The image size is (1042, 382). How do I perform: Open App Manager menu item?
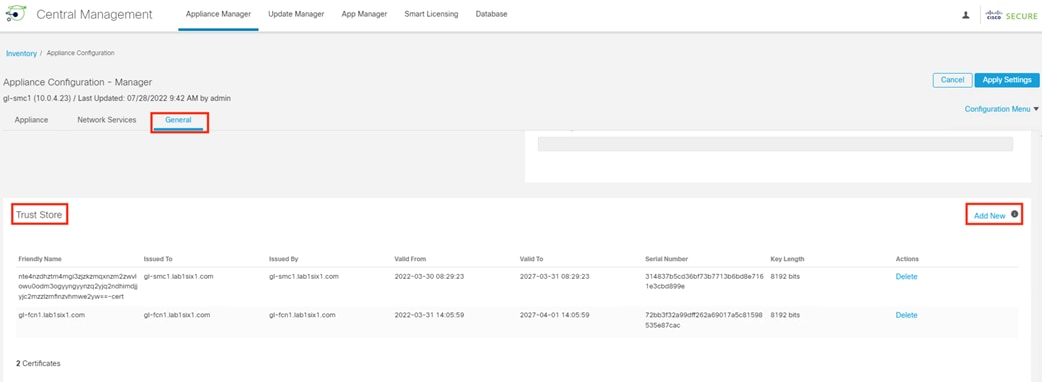point(364,14)
